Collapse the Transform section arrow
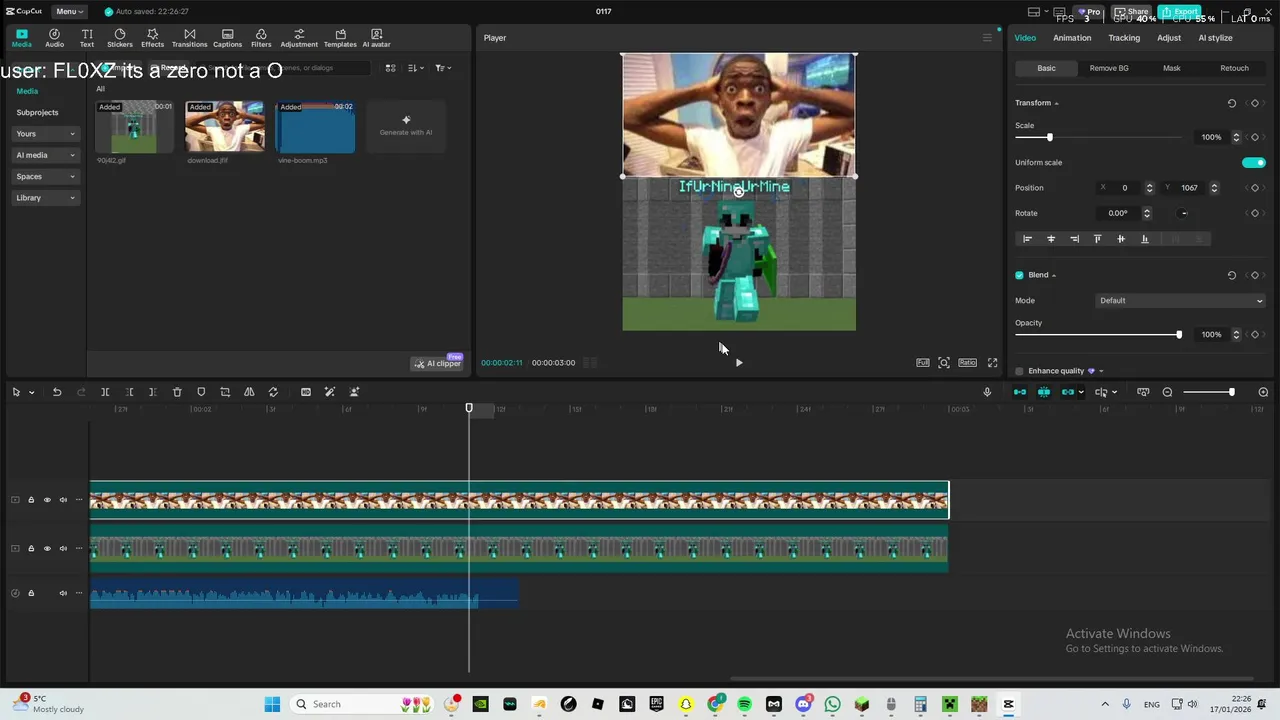 point(1056,103)
